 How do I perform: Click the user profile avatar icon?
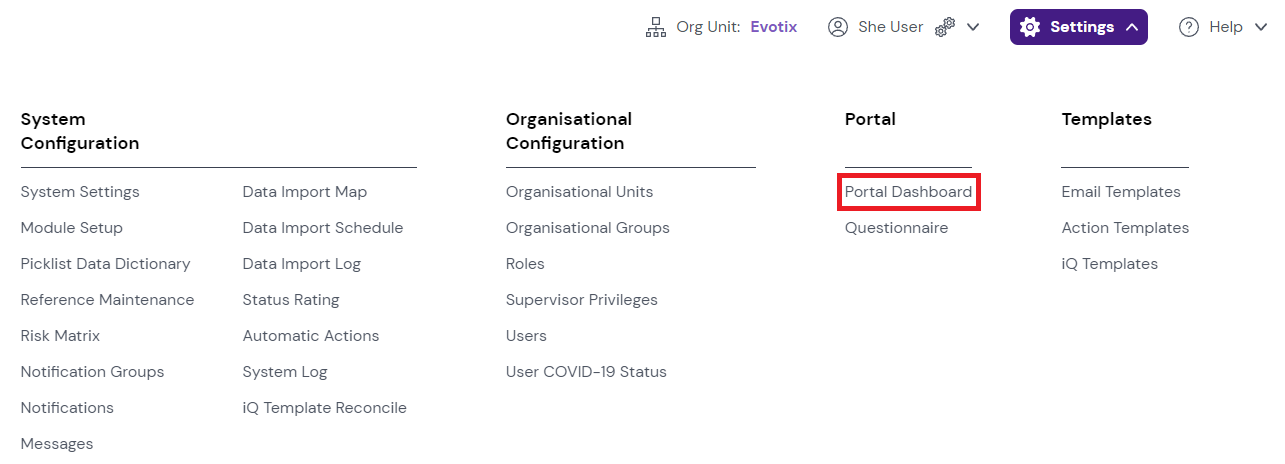(838, 27)
